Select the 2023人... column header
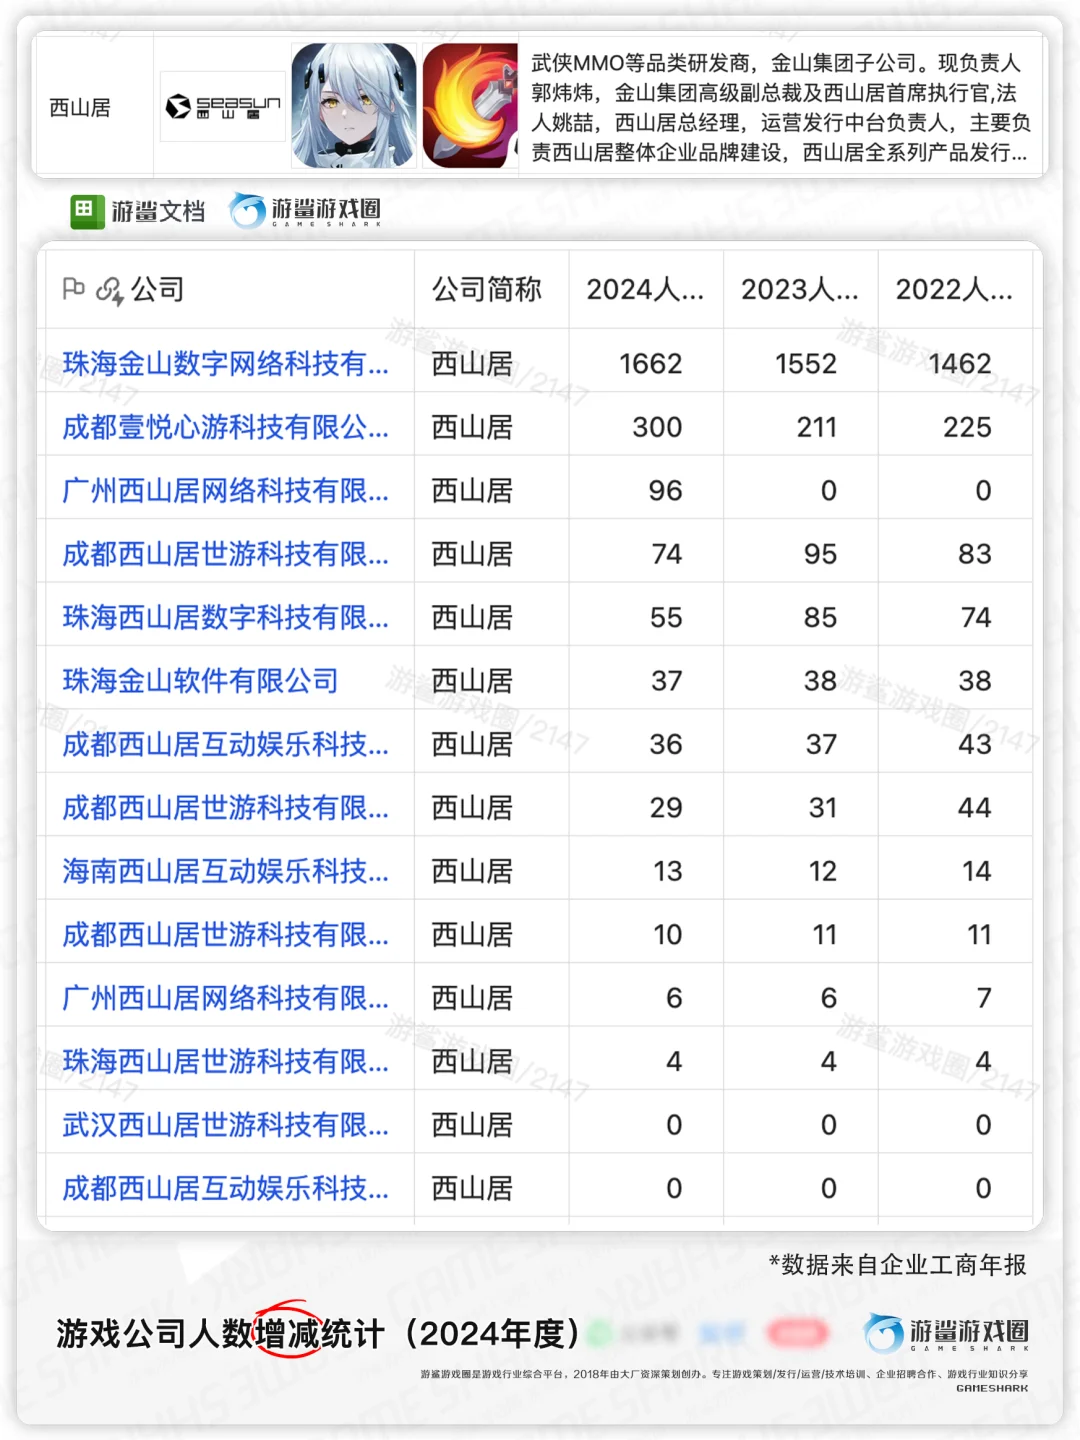The width and height of the screenshot is (1080, 1440). (x=800, y=289)
